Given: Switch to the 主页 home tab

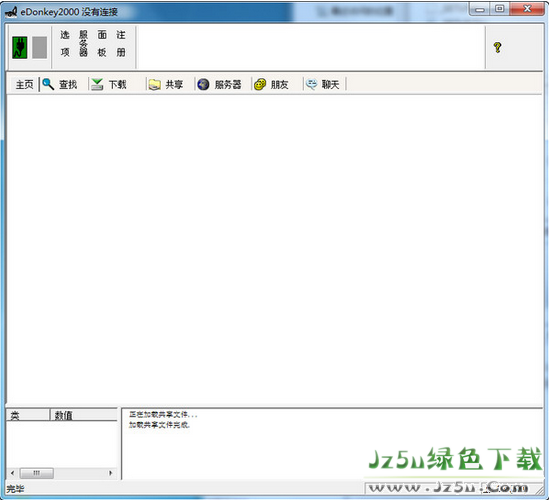Looking at the screenshot, I should pyautogui.click(x=24, y=84).
